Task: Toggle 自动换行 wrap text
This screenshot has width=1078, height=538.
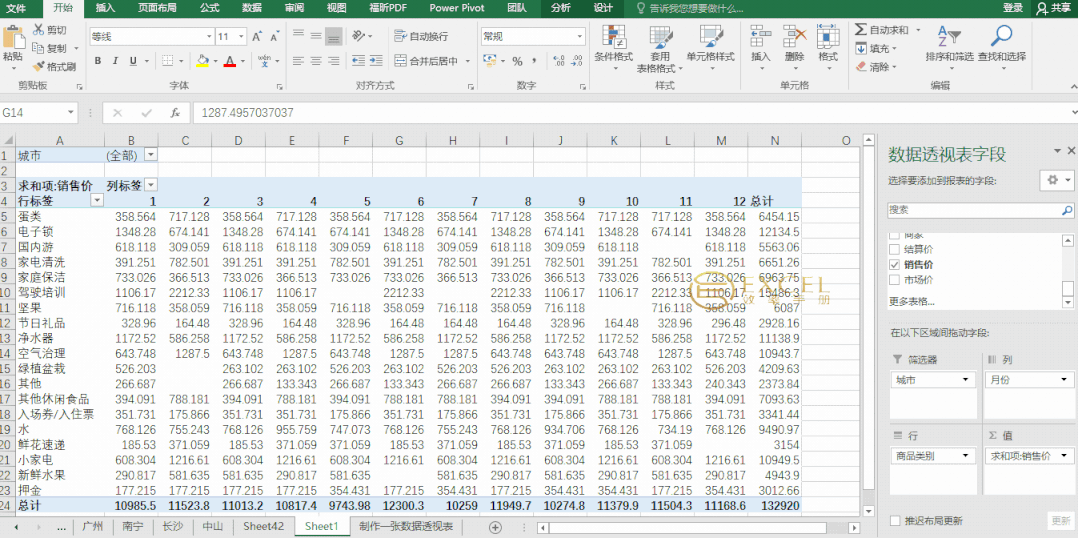Action: tap(421, 36)
